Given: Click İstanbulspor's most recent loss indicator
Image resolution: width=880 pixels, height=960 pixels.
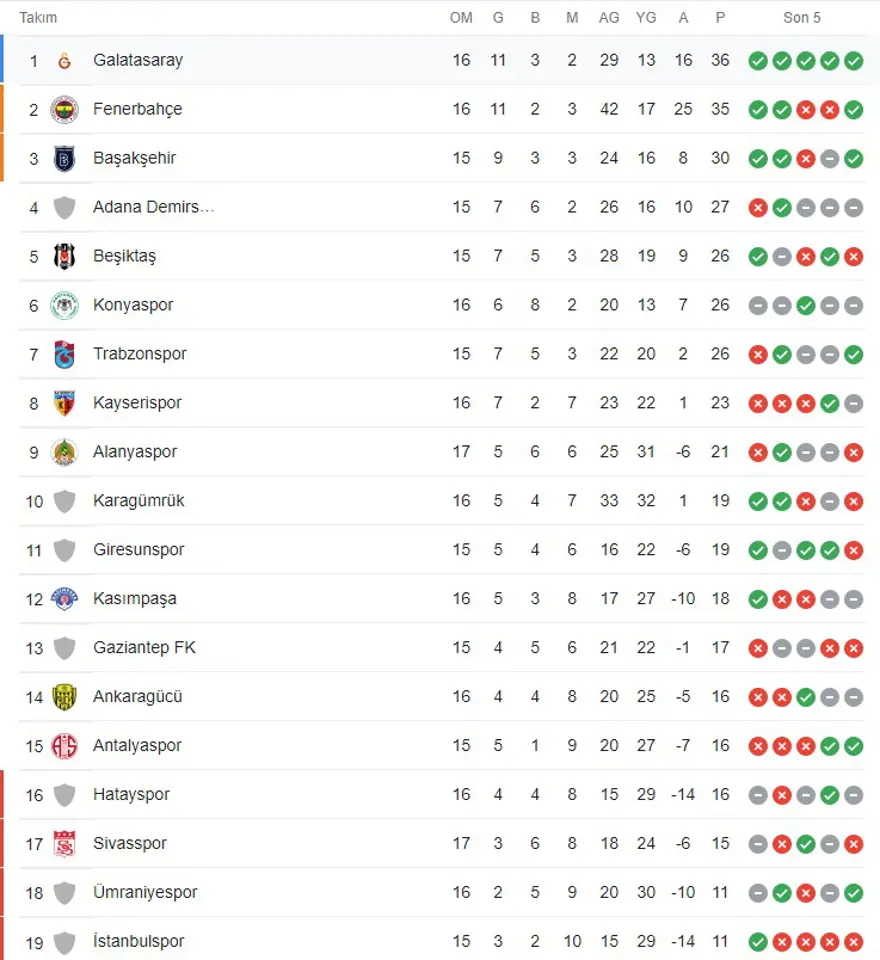Looking at the screenshot, I should tap(853, 942).
